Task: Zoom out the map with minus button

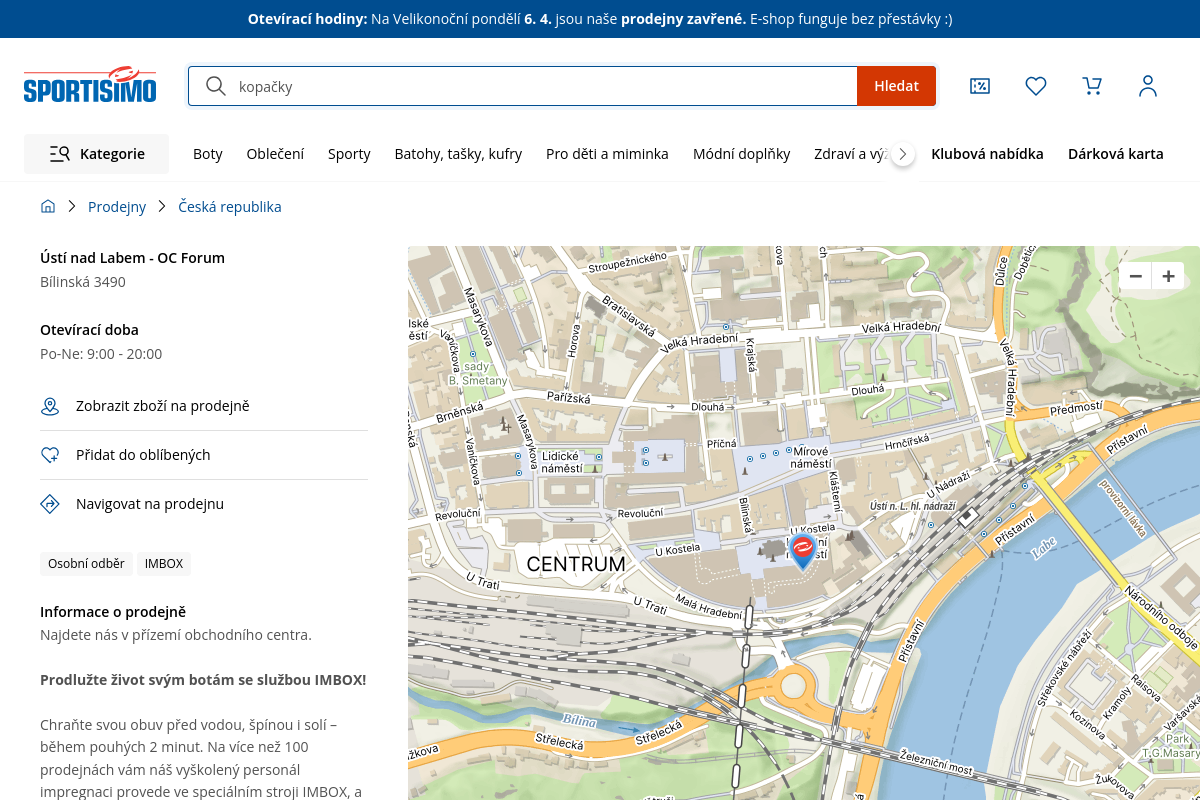Action: pos(1135,277)
